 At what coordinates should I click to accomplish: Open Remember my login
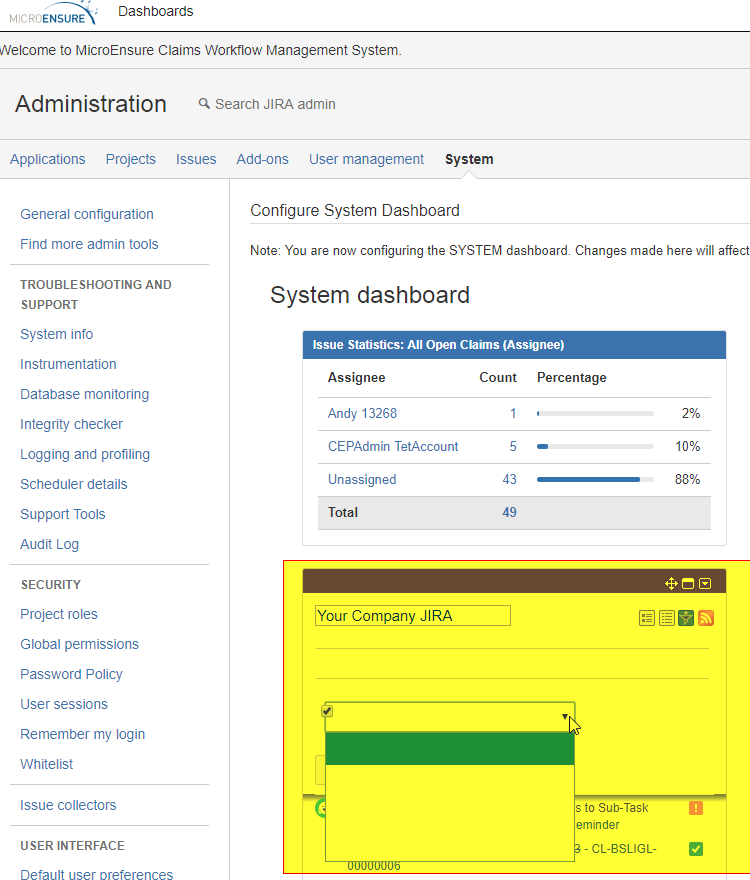point(83,734)
